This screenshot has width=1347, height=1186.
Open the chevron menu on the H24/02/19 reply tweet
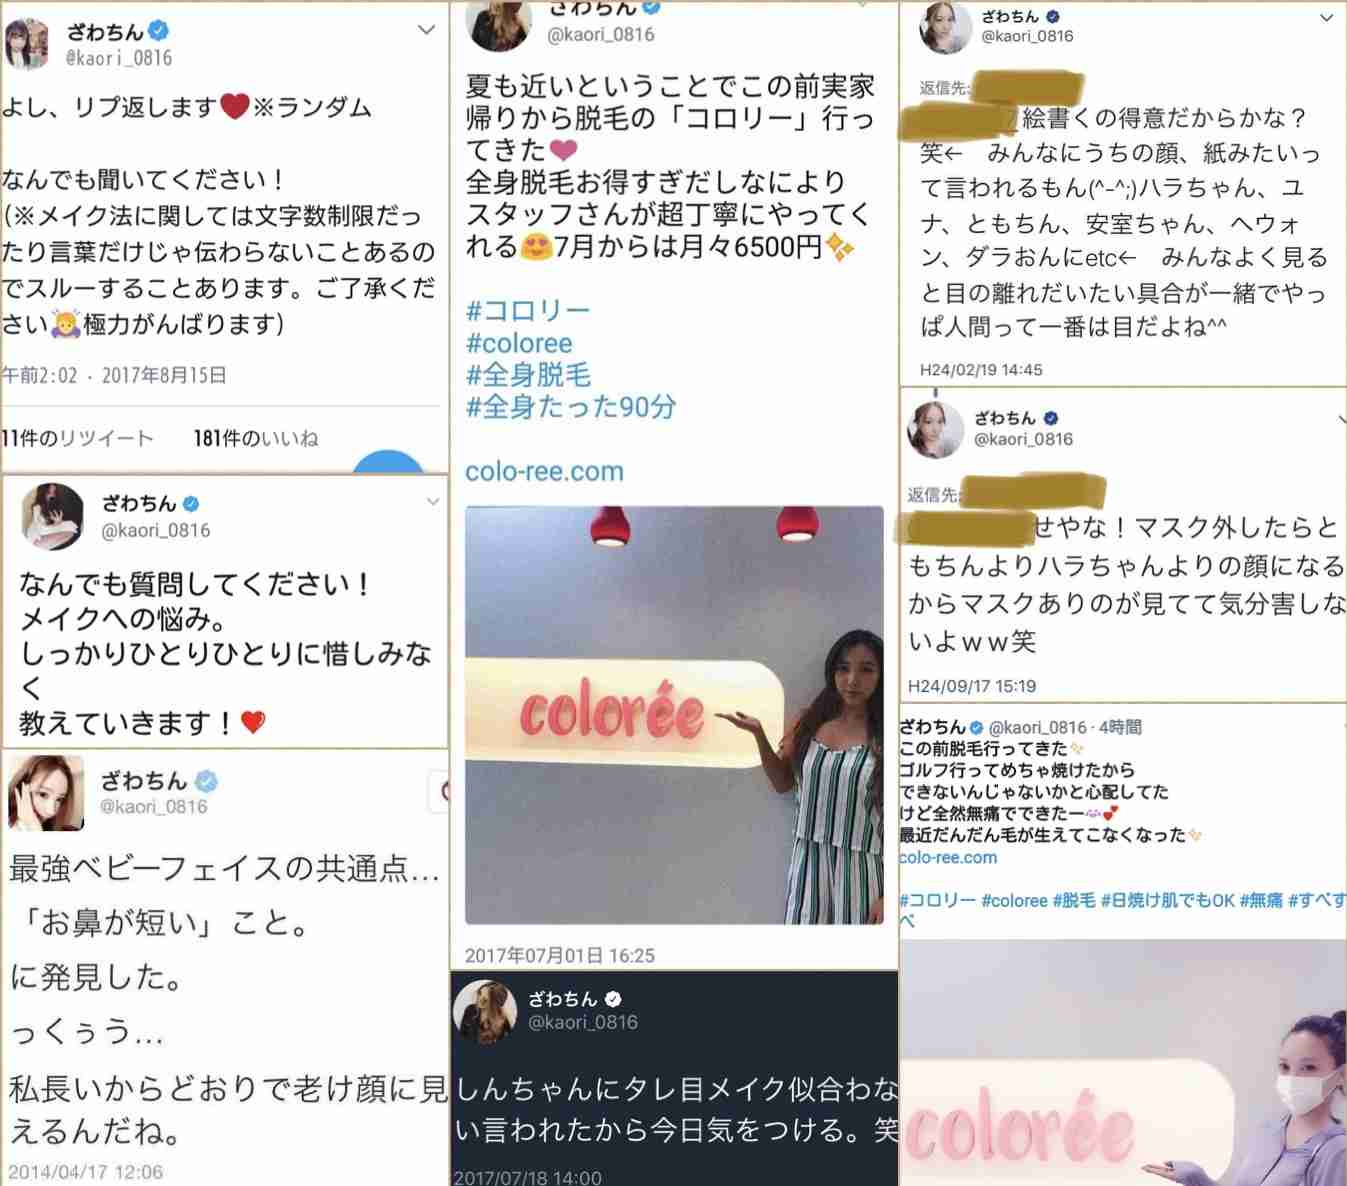click(1326, 18)
